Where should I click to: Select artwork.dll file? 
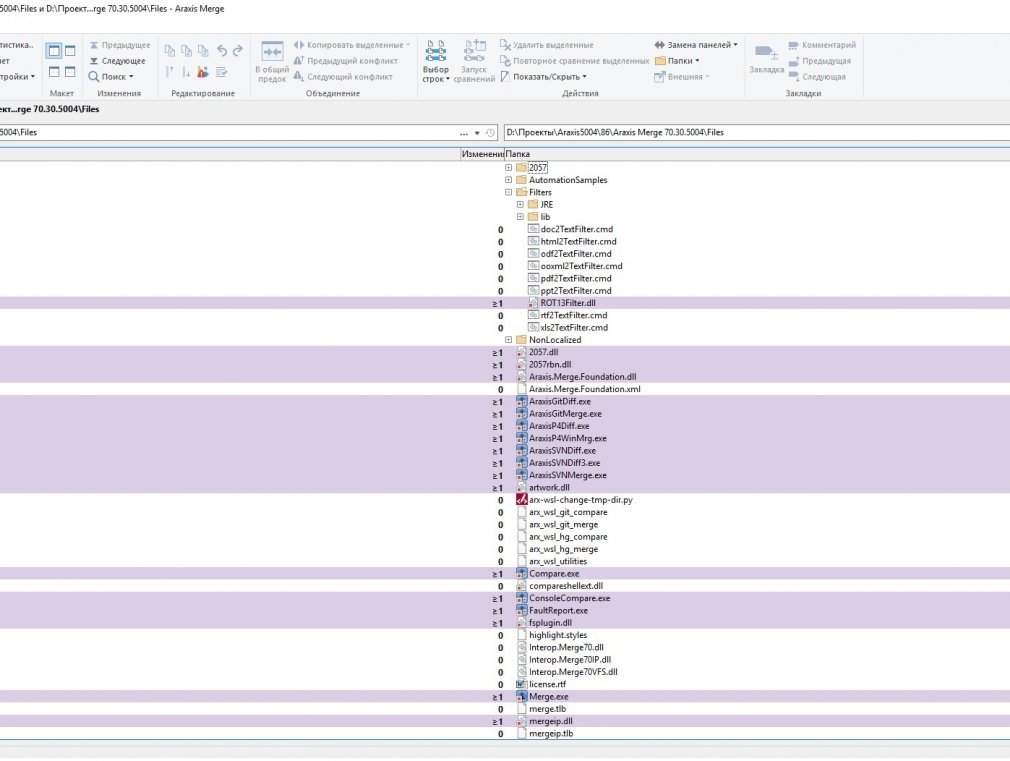click(x=549, y=488)
